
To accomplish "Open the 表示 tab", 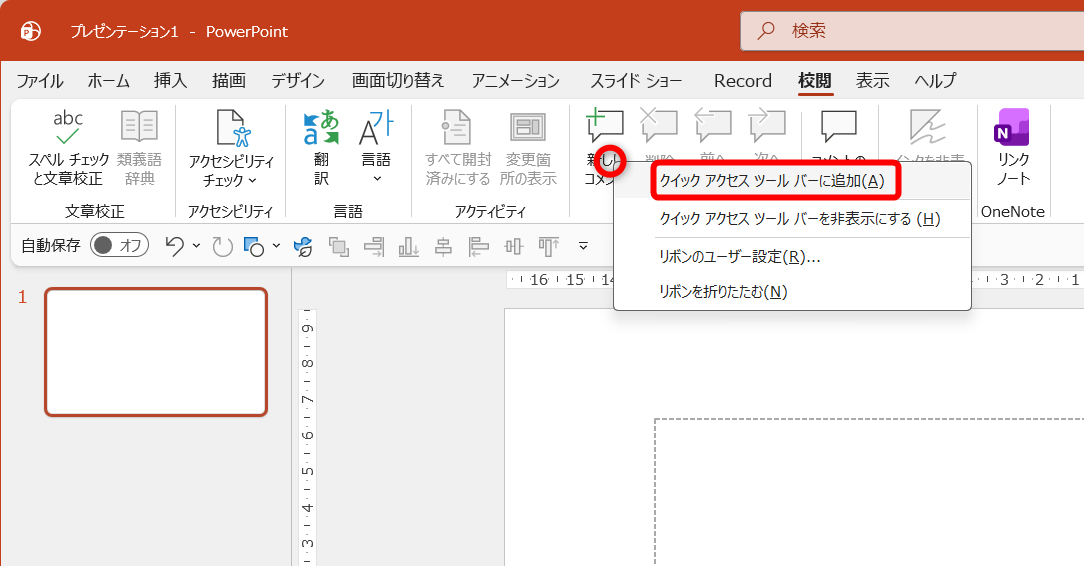I will (872, 81).
